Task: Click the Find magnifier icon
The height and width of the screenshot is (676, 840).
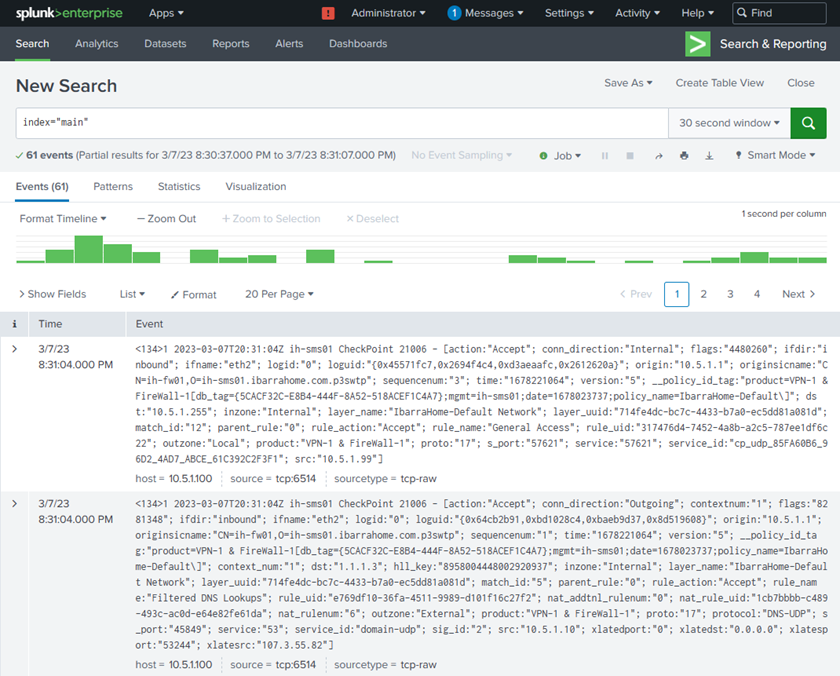Action: [x=742, y=13]
